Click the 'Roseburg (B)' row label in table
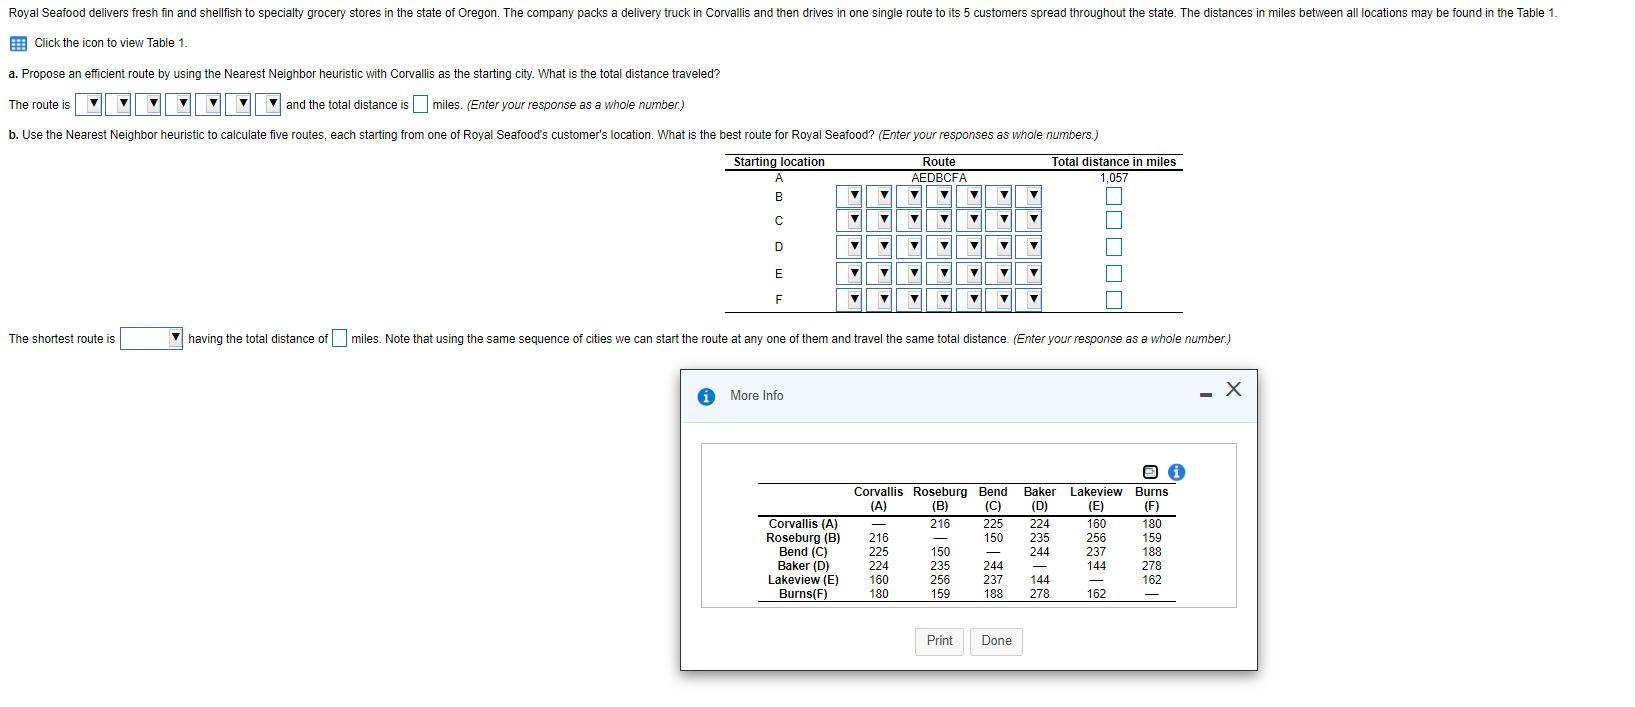The height and width of the screenshot is (707, 1635). tap(803, 538)
